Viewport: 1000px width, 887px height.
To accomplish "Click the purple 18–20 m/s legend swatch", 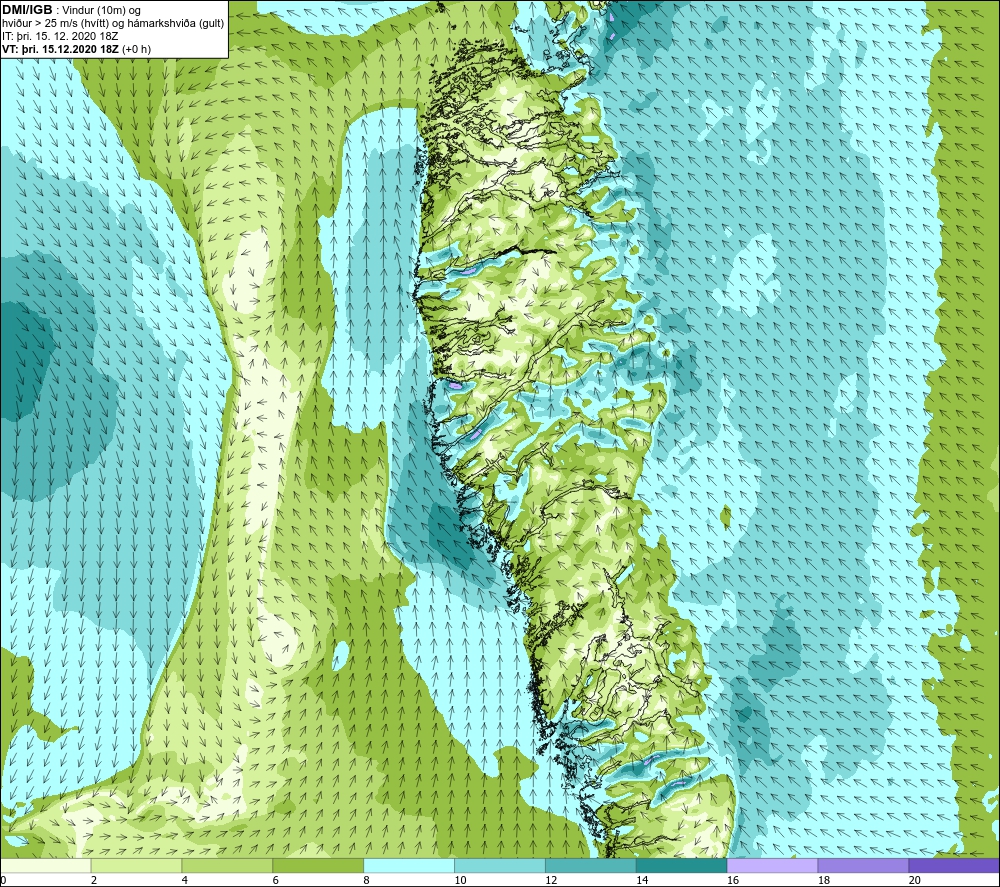I will pyautogui.click(x=864, y=865).
